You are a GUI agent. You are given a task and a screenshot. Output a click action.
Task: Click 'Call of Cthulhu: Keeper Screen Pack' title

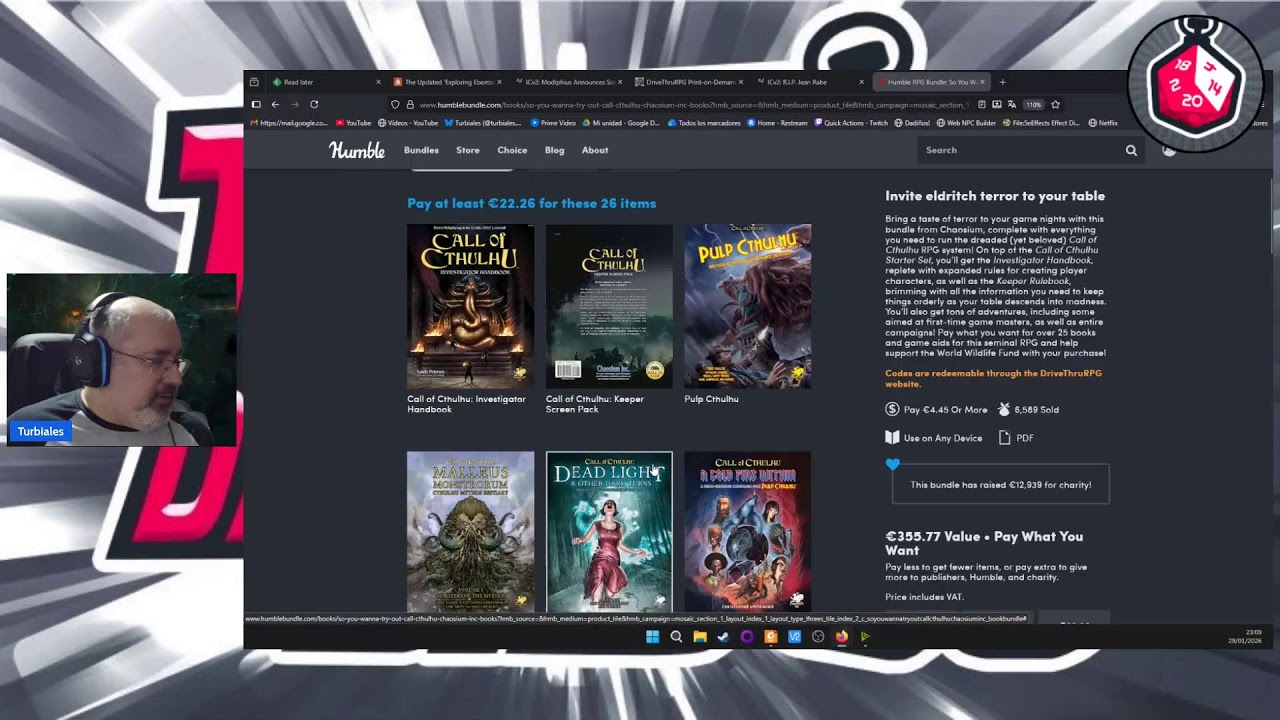(x=595, y=404)
